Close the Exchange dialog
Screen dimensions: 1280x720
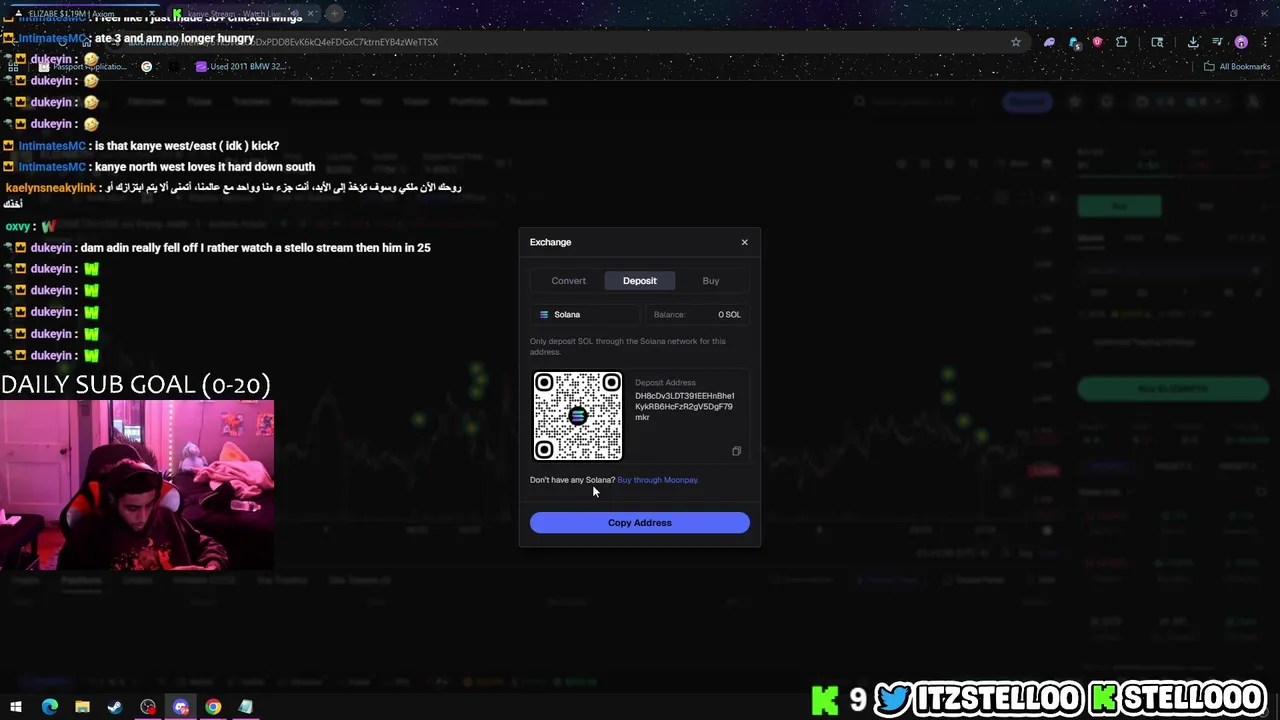point(744,242)
